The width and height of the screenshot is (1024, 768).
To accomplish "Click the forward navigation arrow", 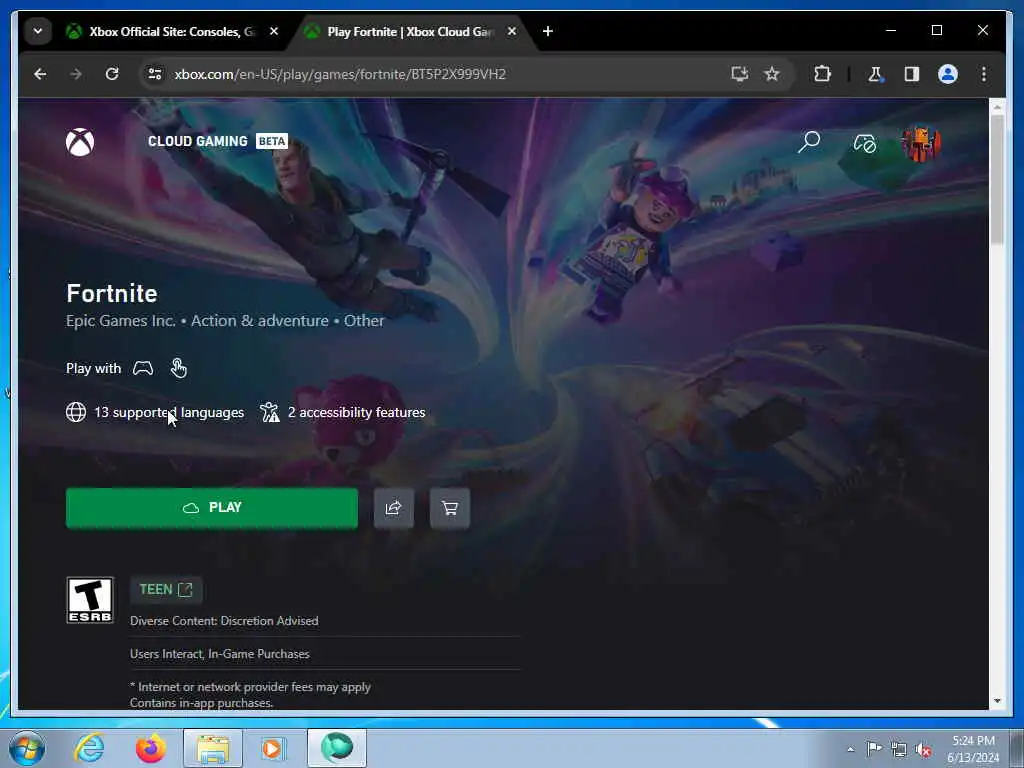I will [x=76, y=74].
